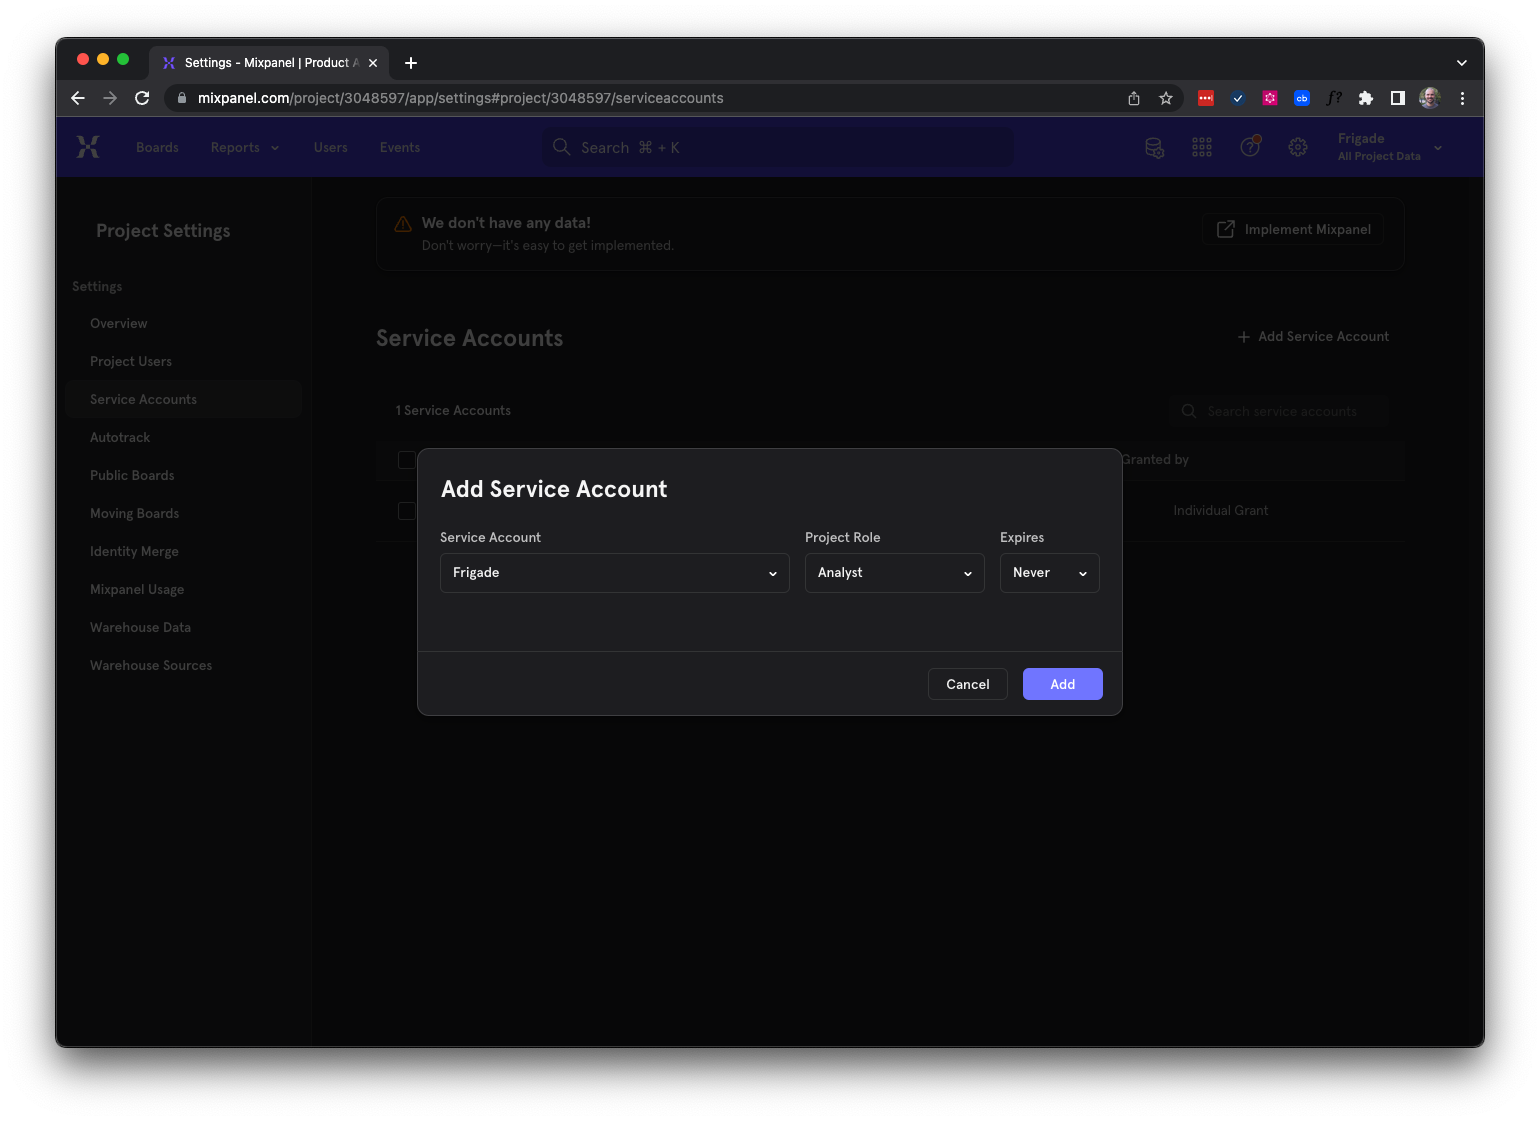Click the browser forward arrow
The image size is (1540, 1121).
110,98
